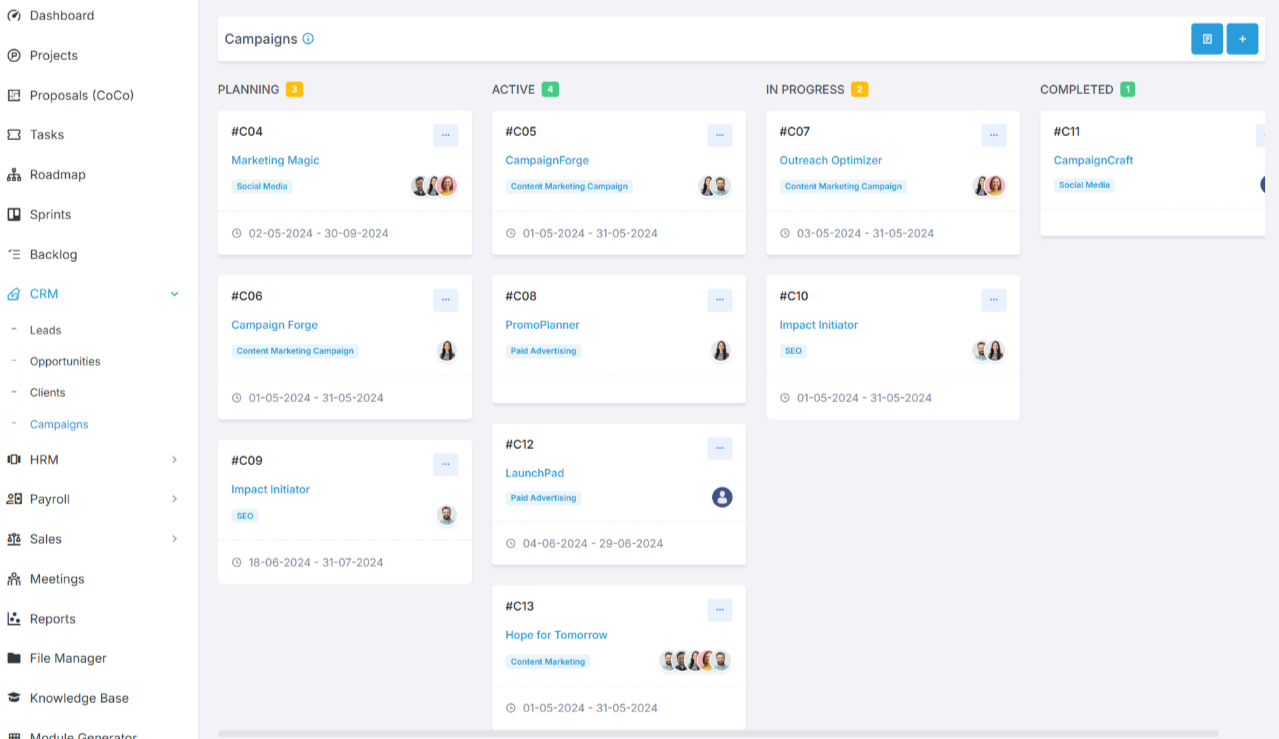Click the horizontal scrollbar below the board

click(717, 733)
